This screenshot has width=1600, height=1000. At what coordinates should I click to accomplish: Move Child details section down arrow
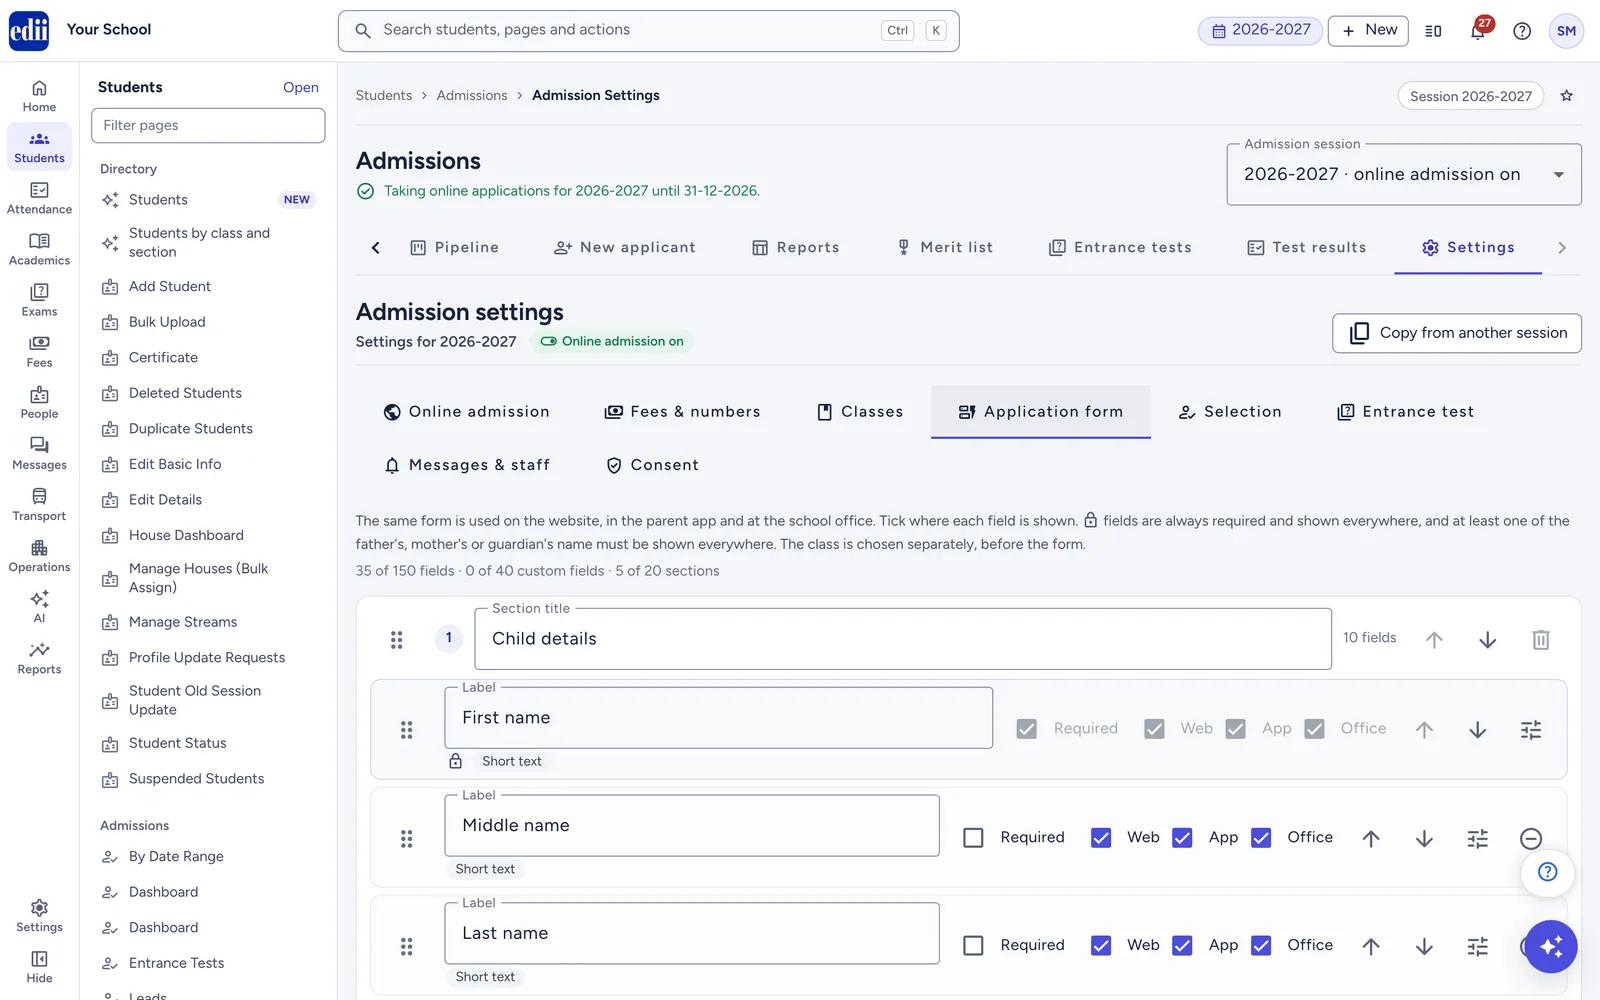click(x=1487, y=639)
